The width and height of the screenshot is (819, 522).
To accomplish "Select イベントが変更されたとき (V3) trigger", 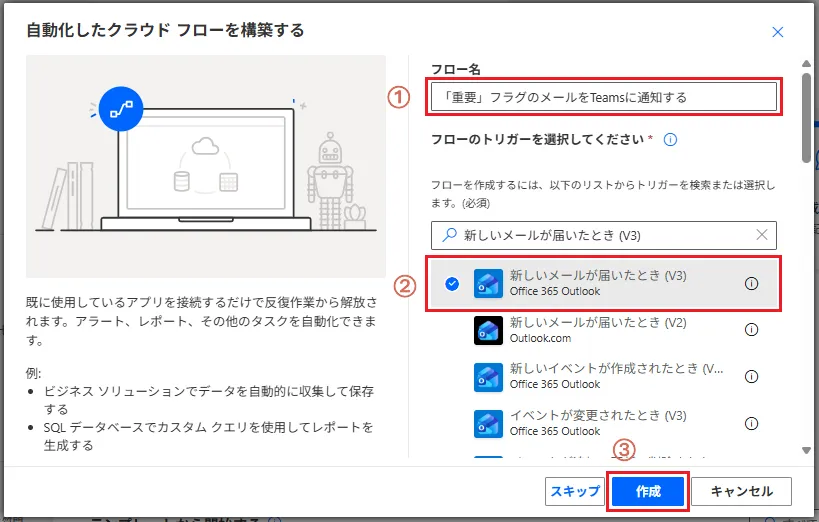I will point(604,423).
